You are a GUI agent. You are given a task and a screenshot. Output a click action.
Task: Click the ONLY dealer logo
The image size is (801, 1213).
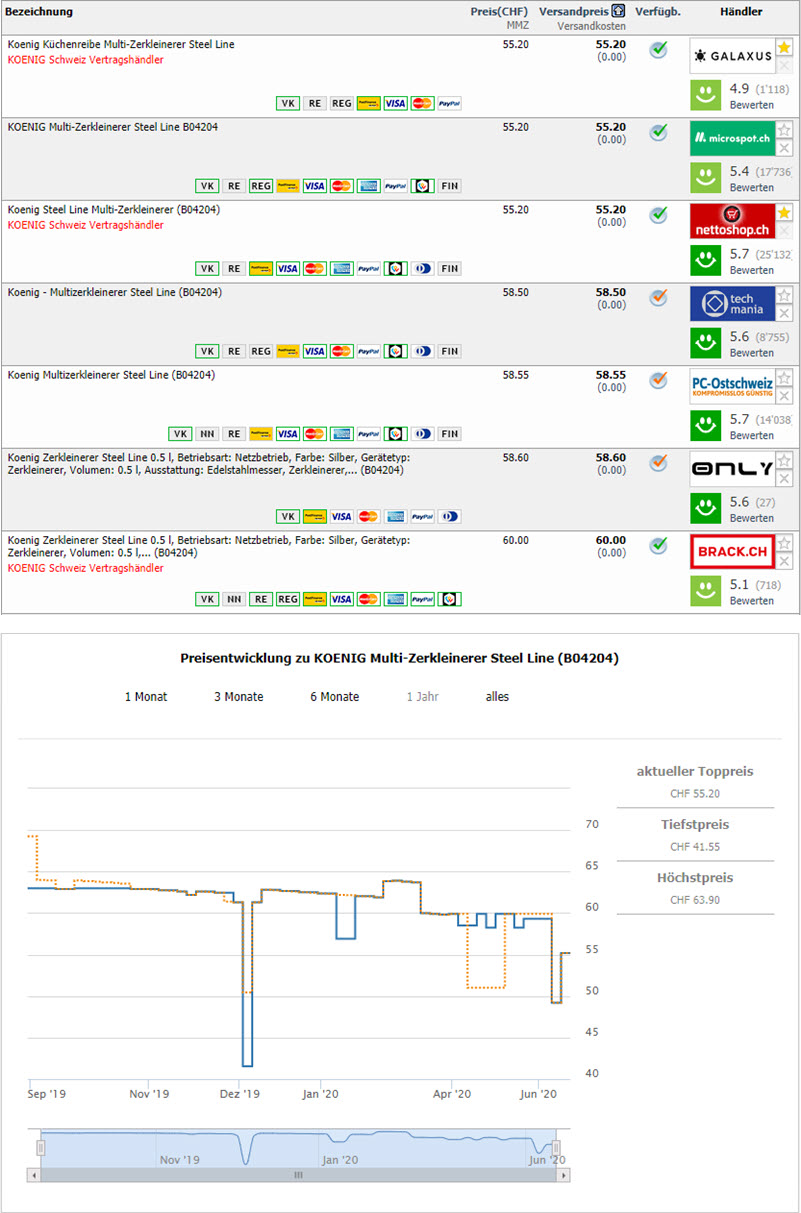[x=732, y=469]
